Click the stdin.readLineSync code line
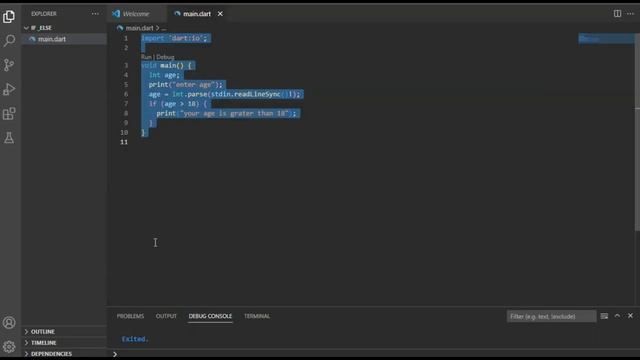The height and width of the screenshot is (360, 640). click(x=224, y=94)
